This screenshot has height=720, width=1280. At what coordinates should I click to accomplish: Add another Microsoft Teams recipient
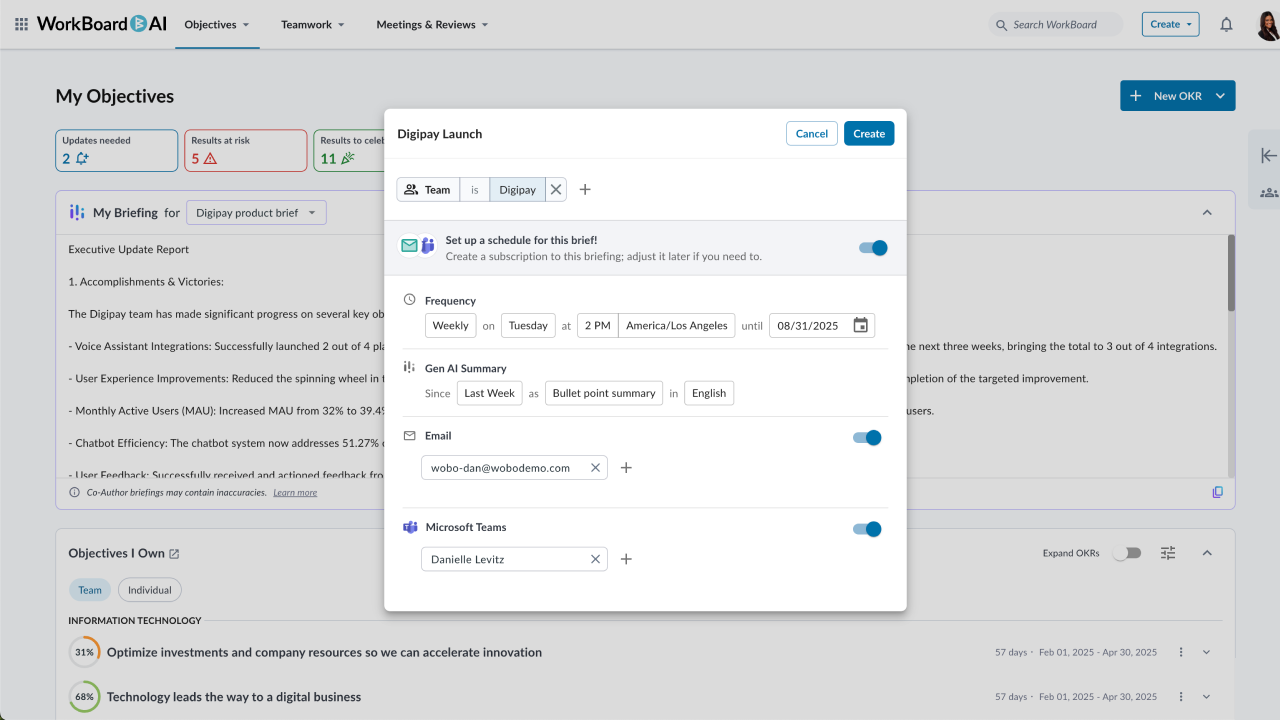pyautogui.click(x=626, y=559)
